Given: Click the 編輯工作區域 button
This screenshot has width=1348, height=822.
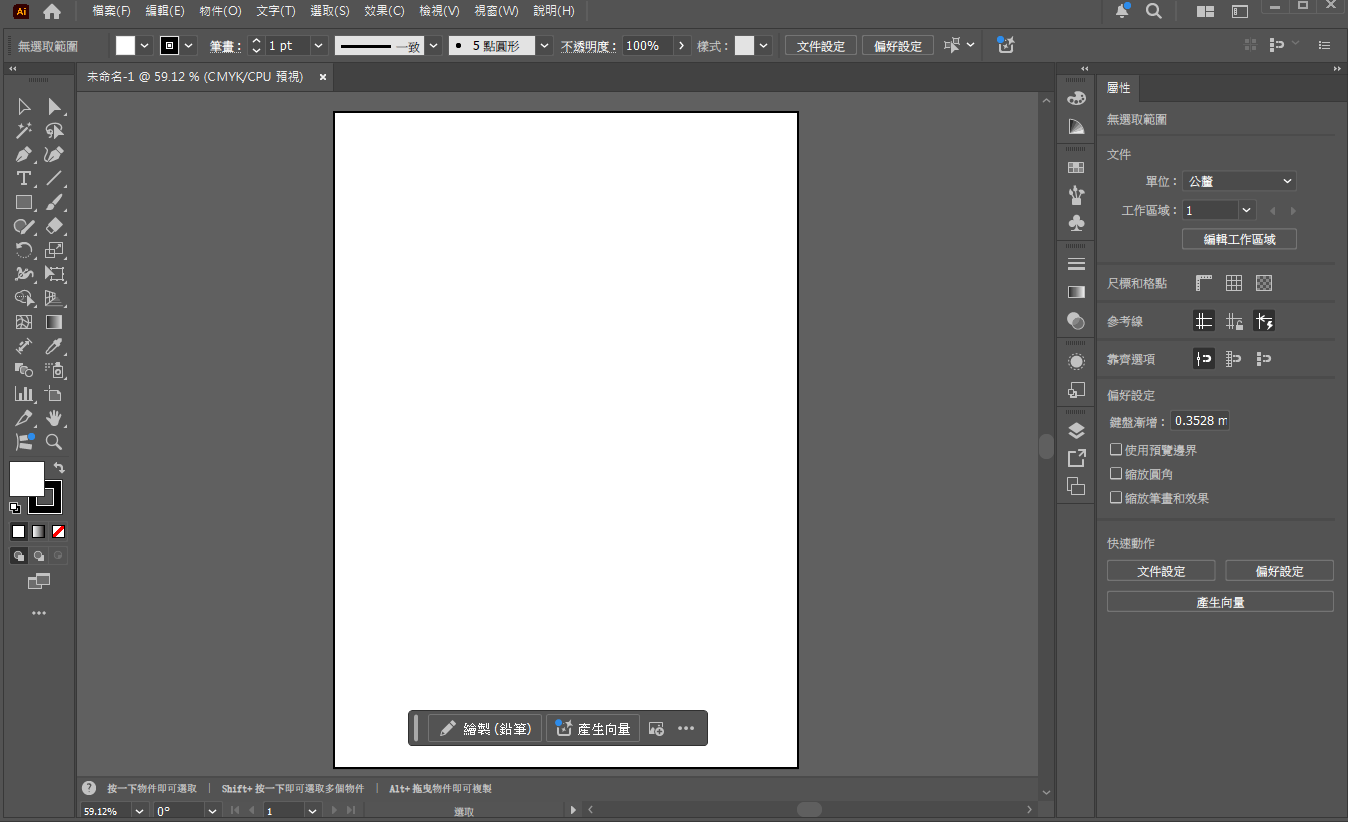Looking at the screenshot, I should [1239, 239].
